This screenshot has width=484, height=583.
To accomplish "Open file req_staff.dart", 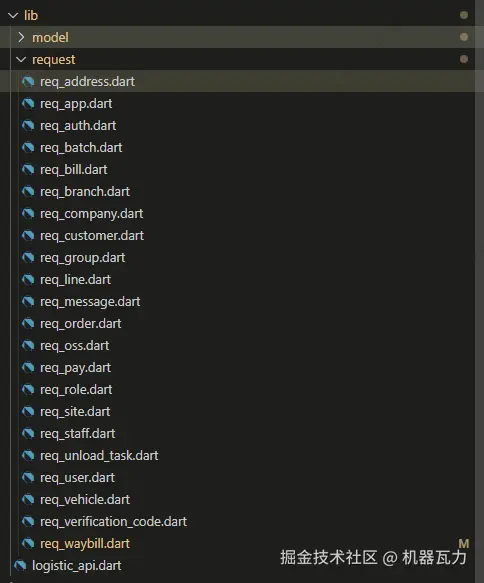I will click(x=78, y=434).
